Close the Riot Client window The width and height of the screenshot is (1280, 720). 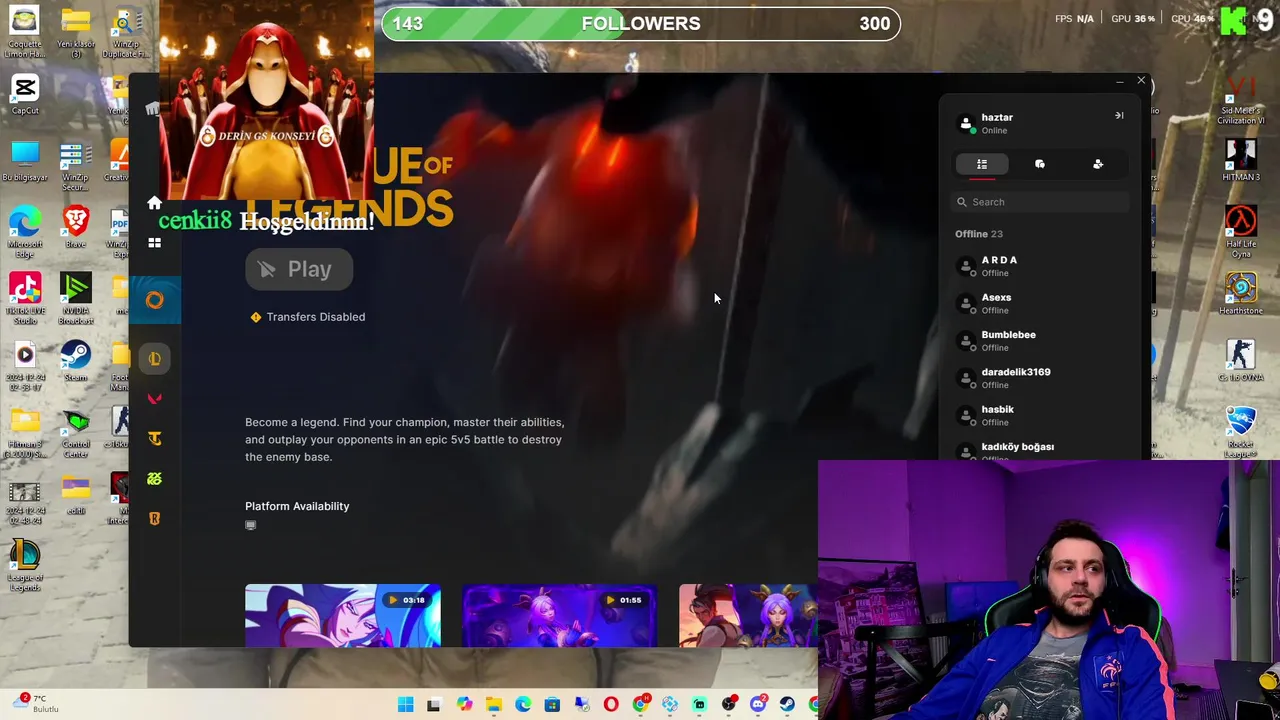pos(1141,81)
